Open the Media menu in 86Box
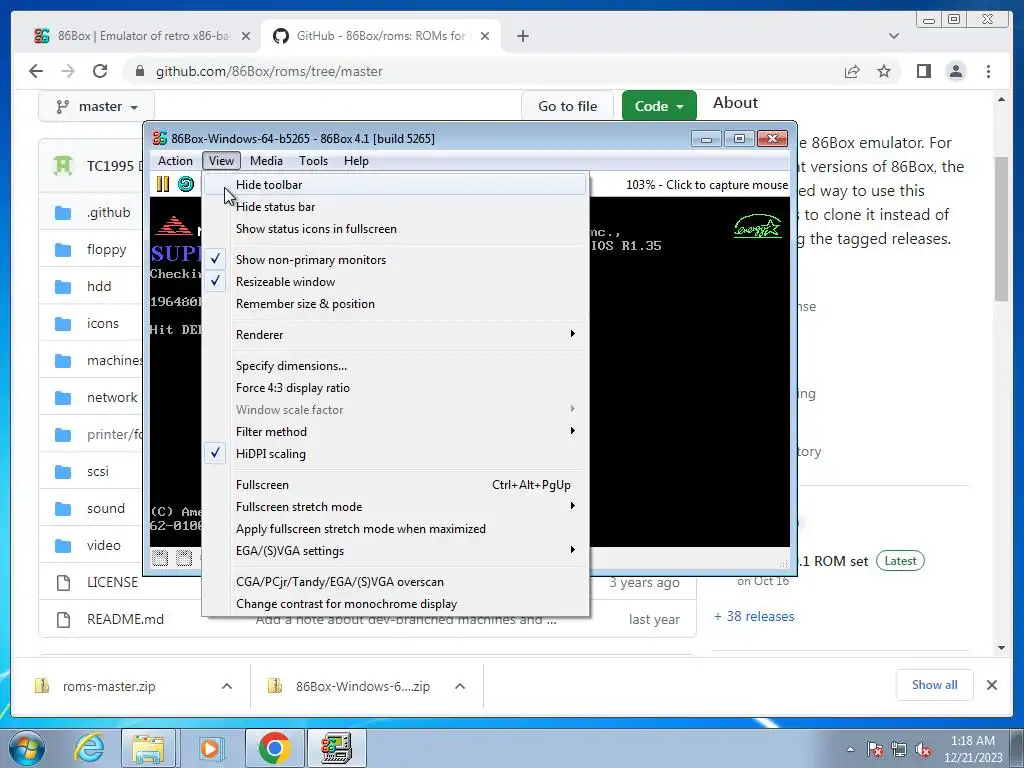Screen dimensions: 1024x768 [266, 161]
